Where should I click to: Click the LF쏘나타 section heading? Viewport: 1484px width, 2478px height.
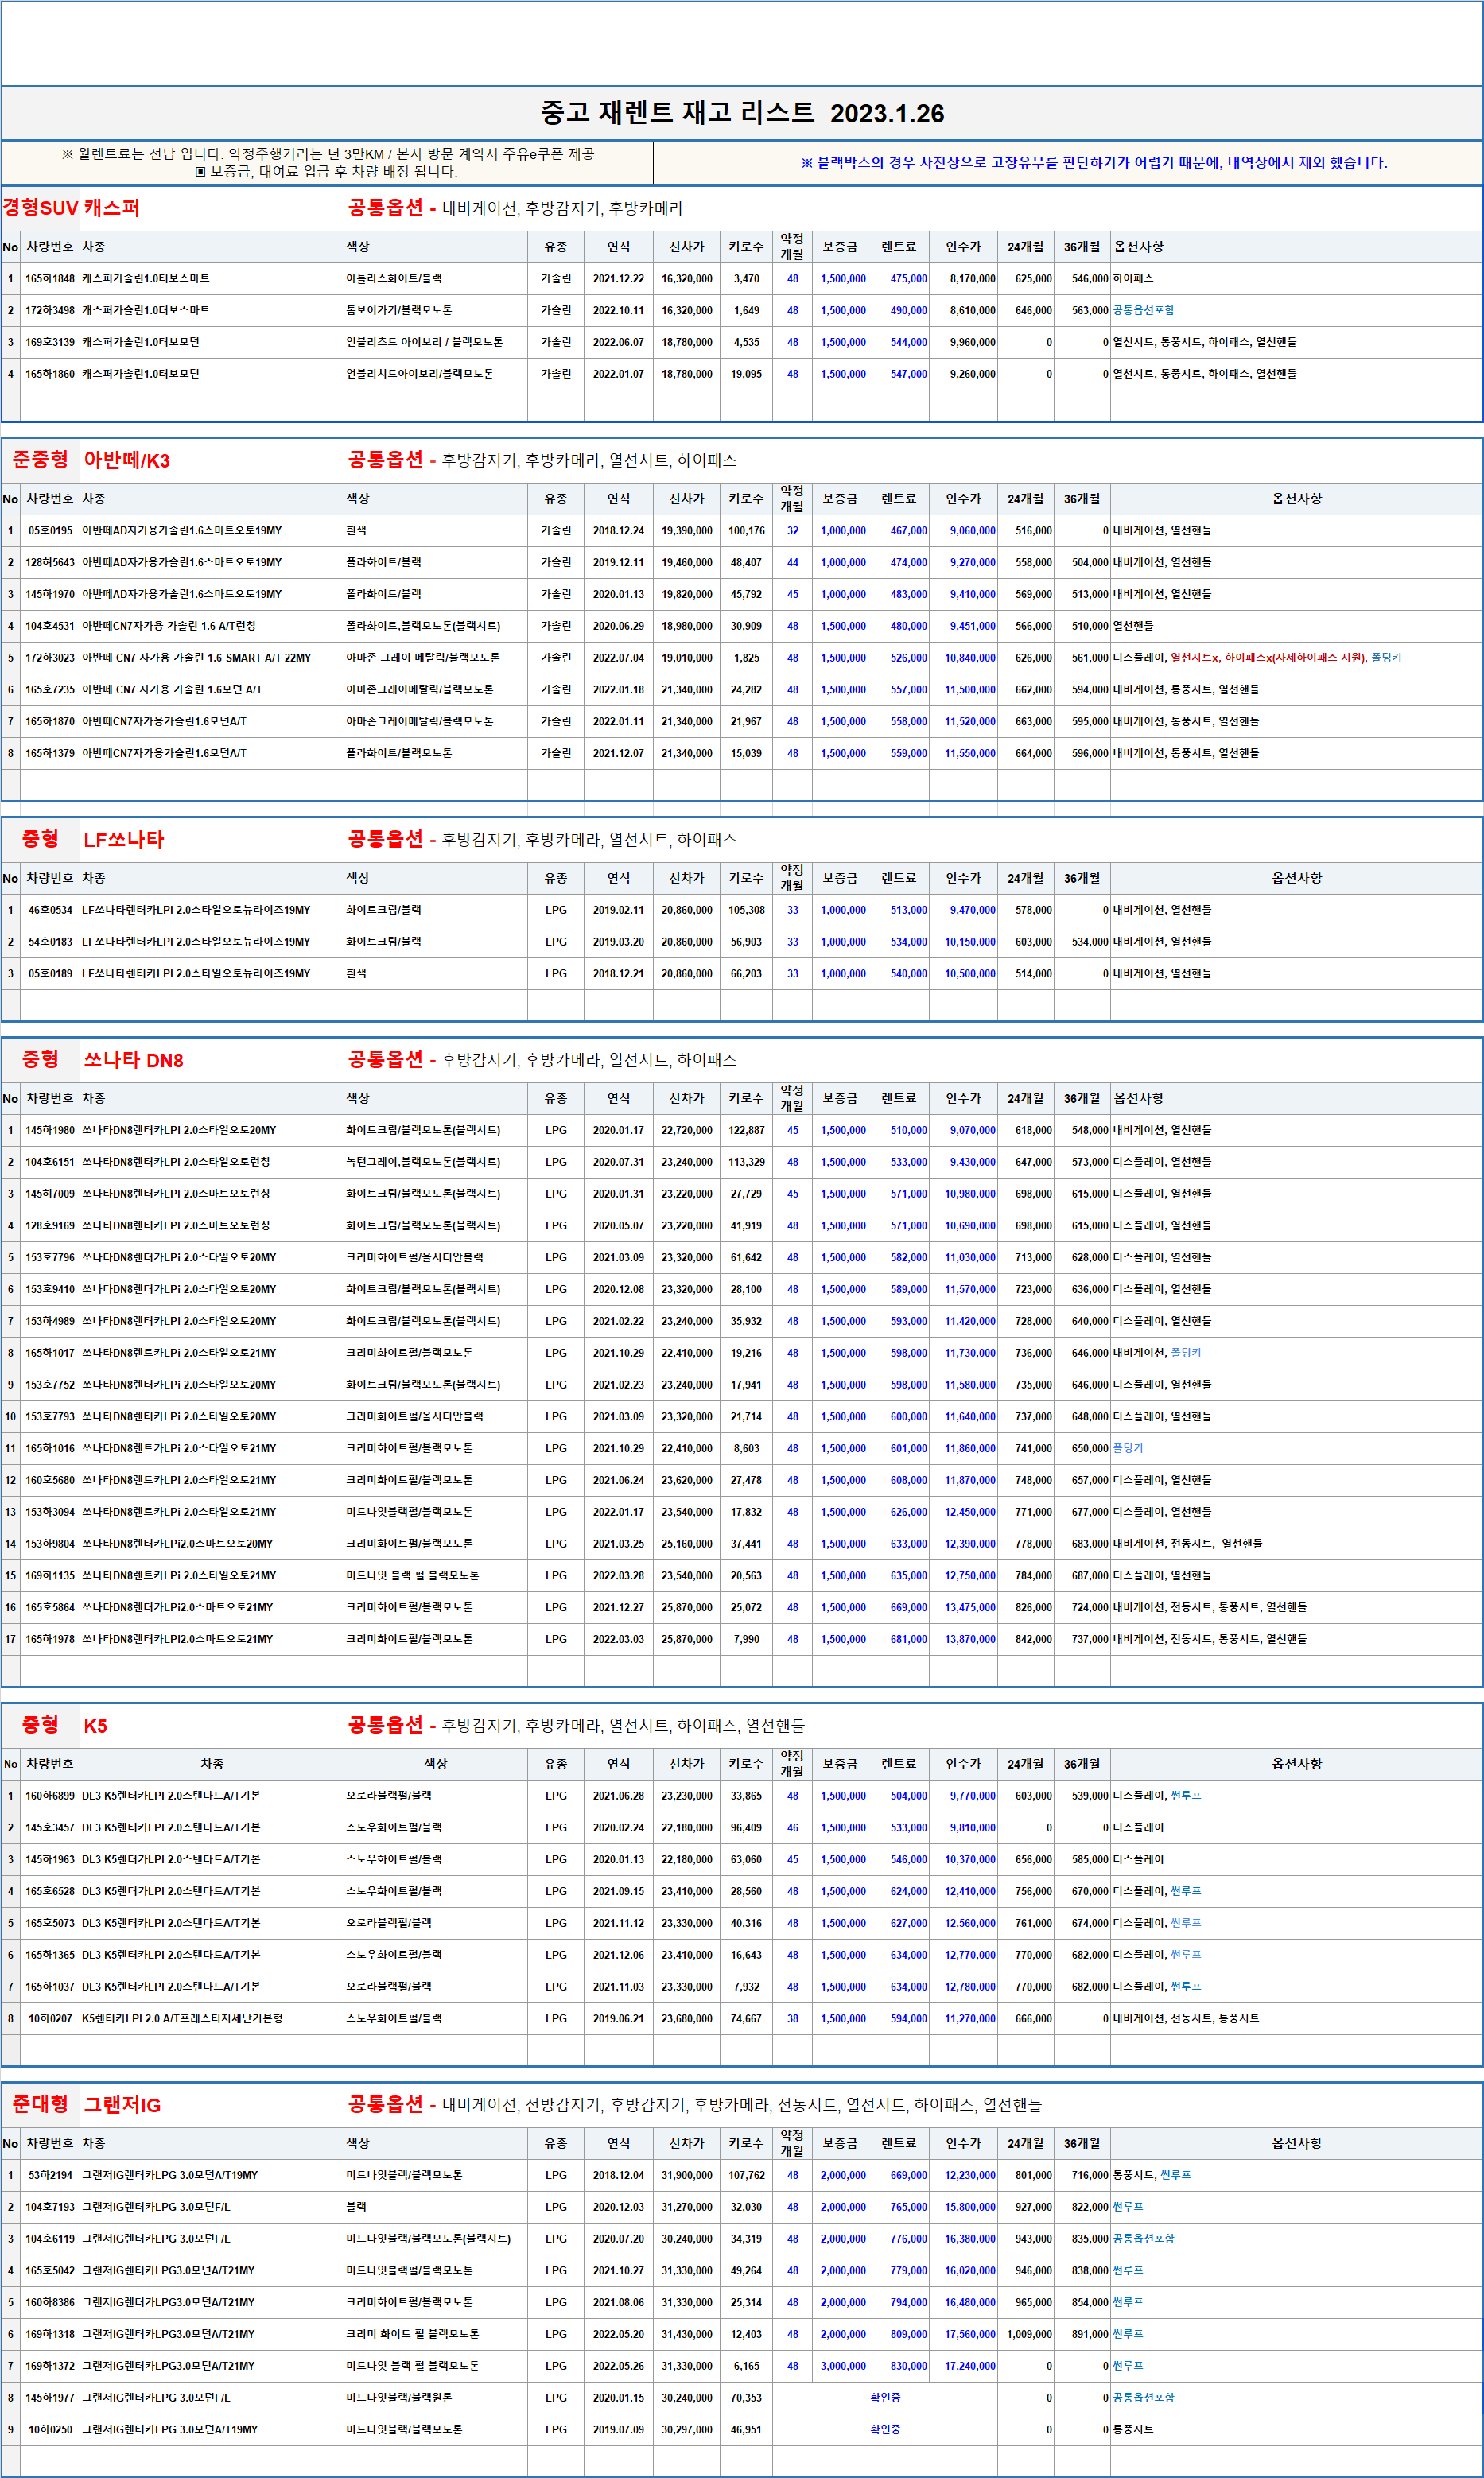point(123,840)
